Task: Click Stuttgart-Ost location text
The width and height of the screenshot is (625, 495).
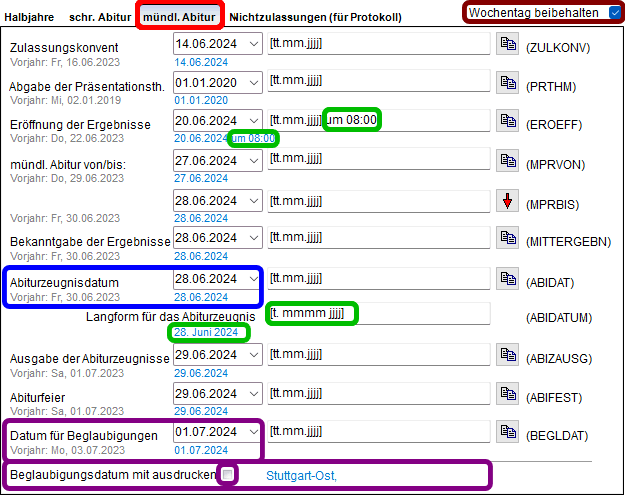Action: click(x=301, y=475)
